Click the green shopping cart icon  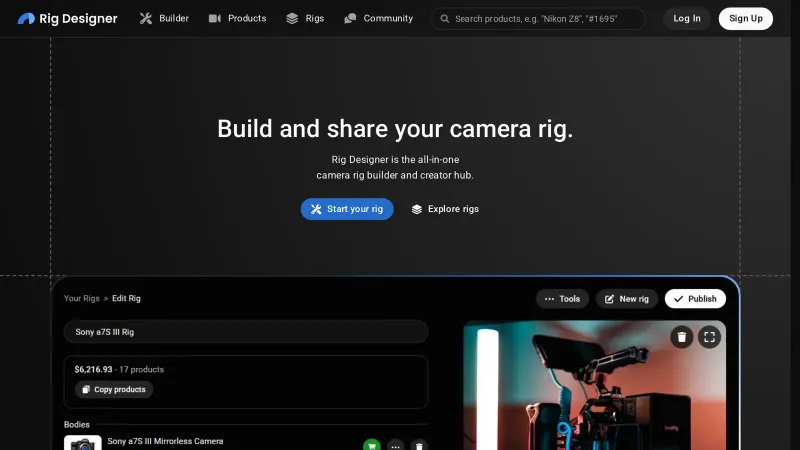[372, 445]
